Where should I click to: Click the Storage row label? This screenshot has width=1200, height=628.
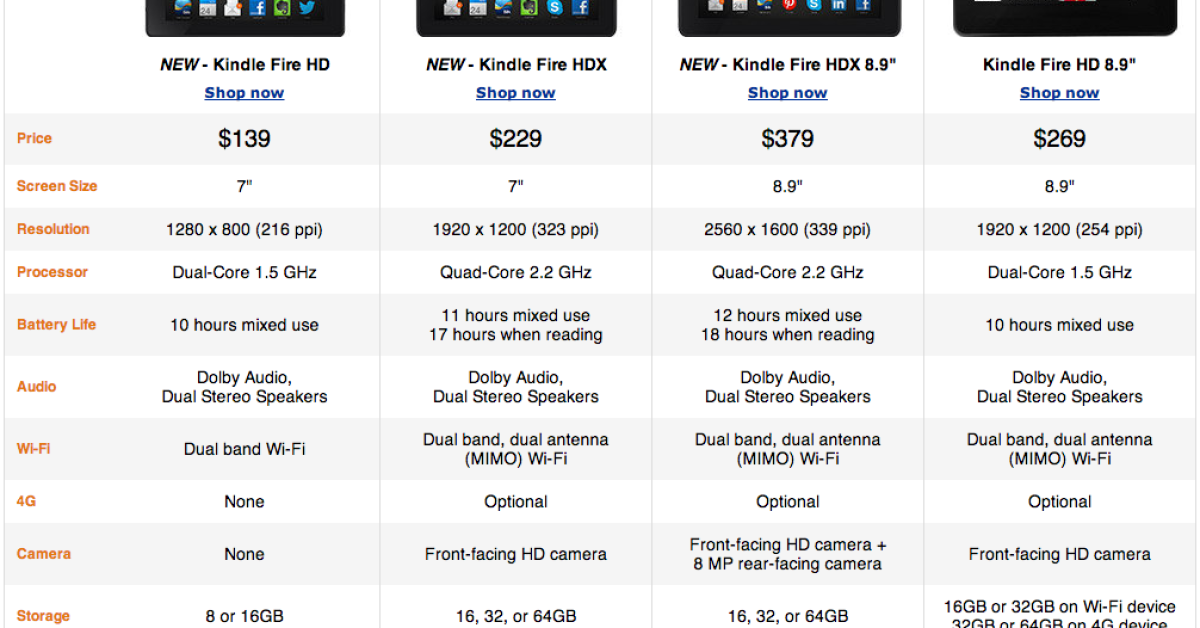click(44, 616)
